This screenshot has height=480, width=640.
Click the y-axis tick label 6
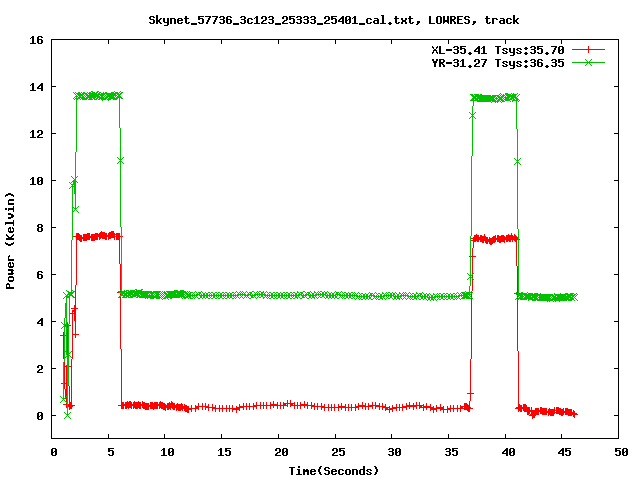coord(40,275)
